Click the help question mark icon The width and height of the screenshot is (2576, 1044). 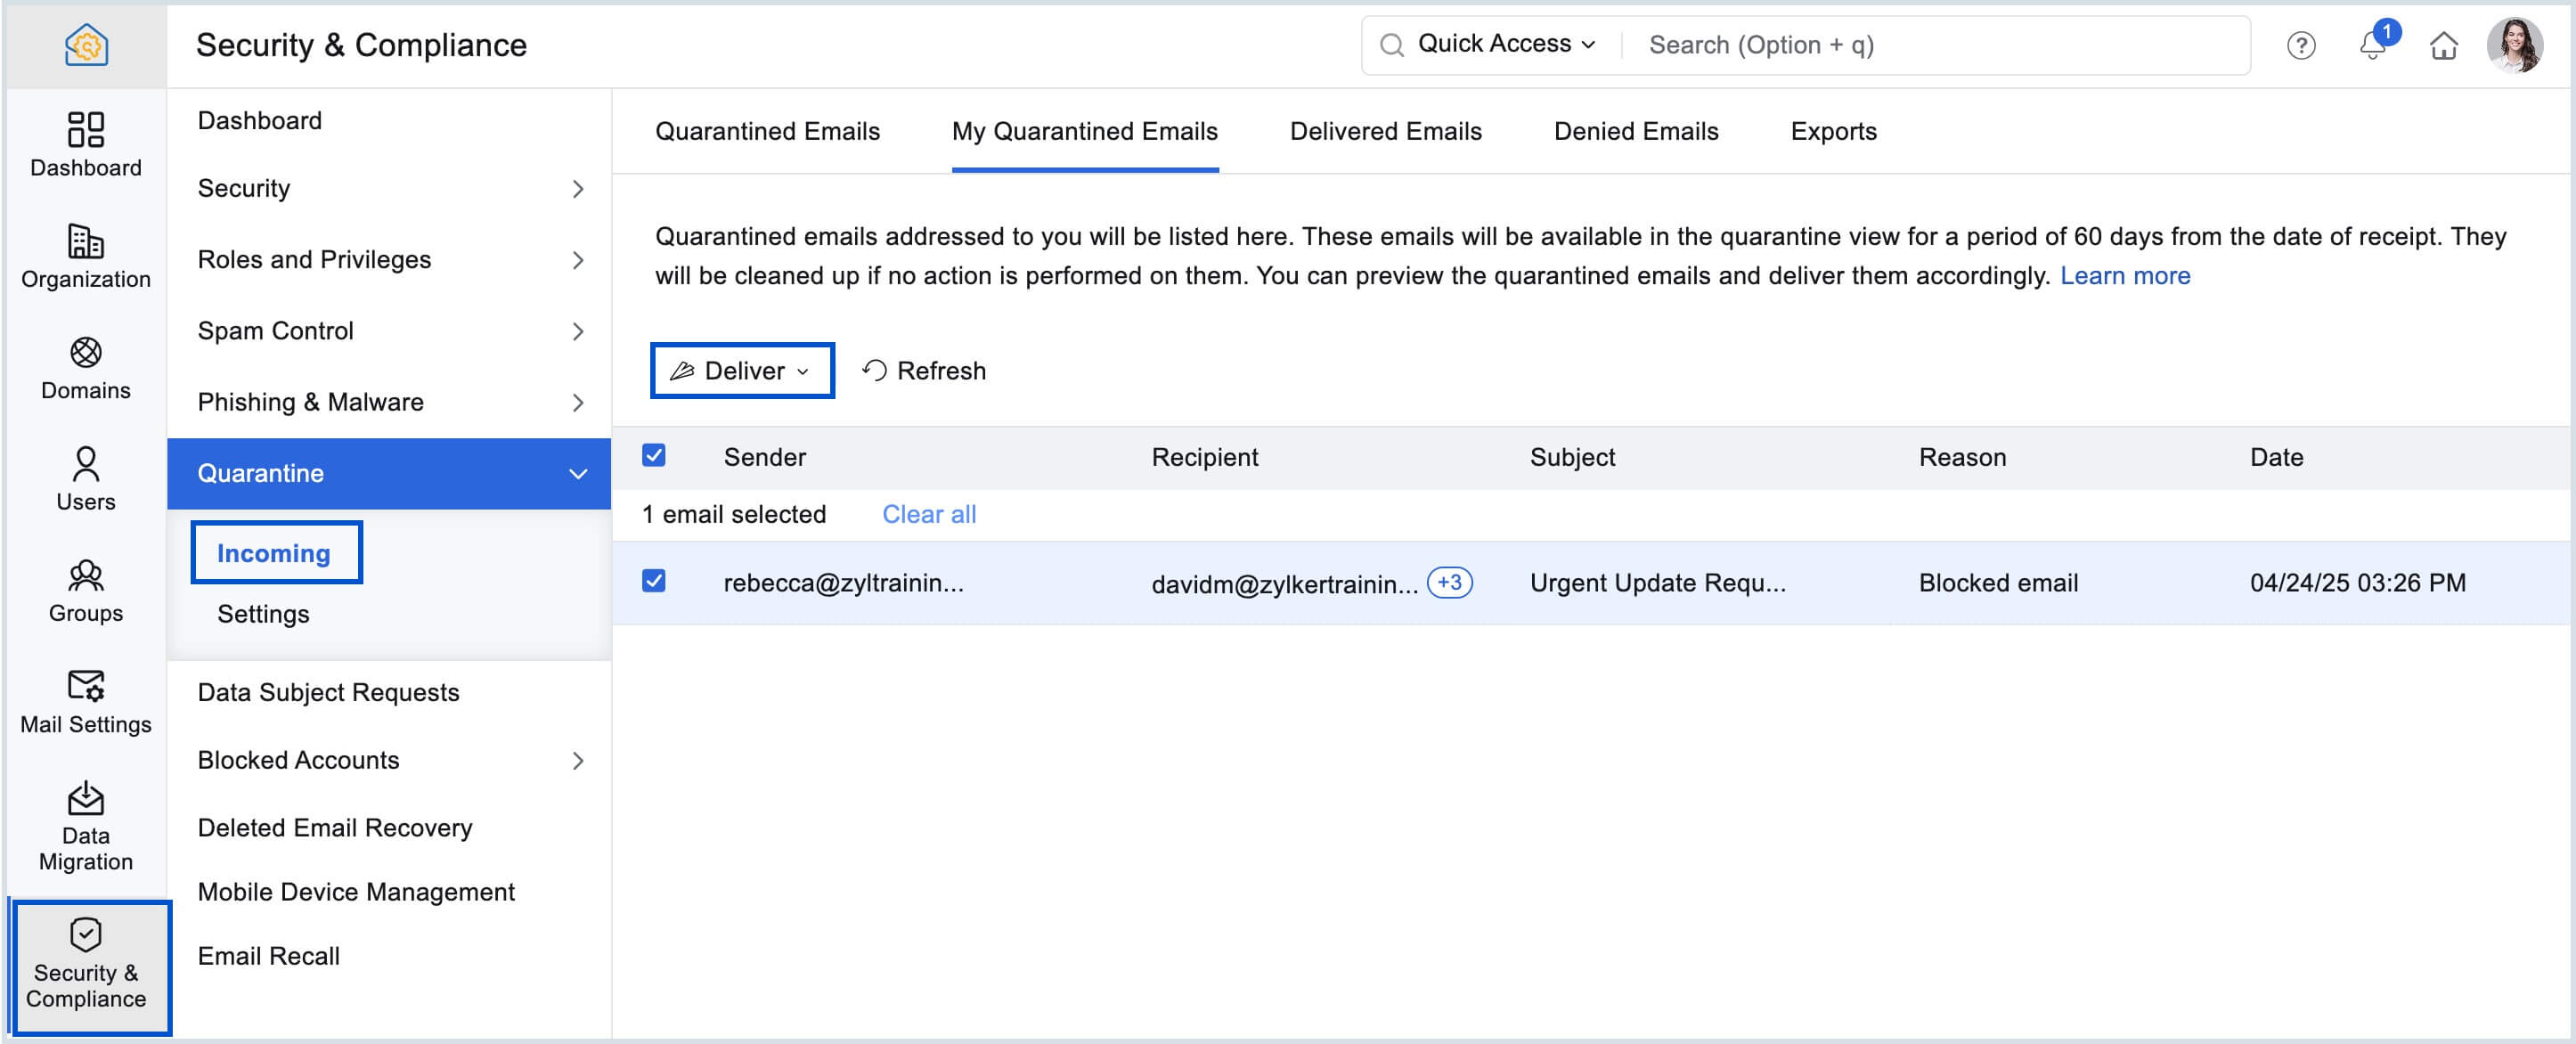2300,45
